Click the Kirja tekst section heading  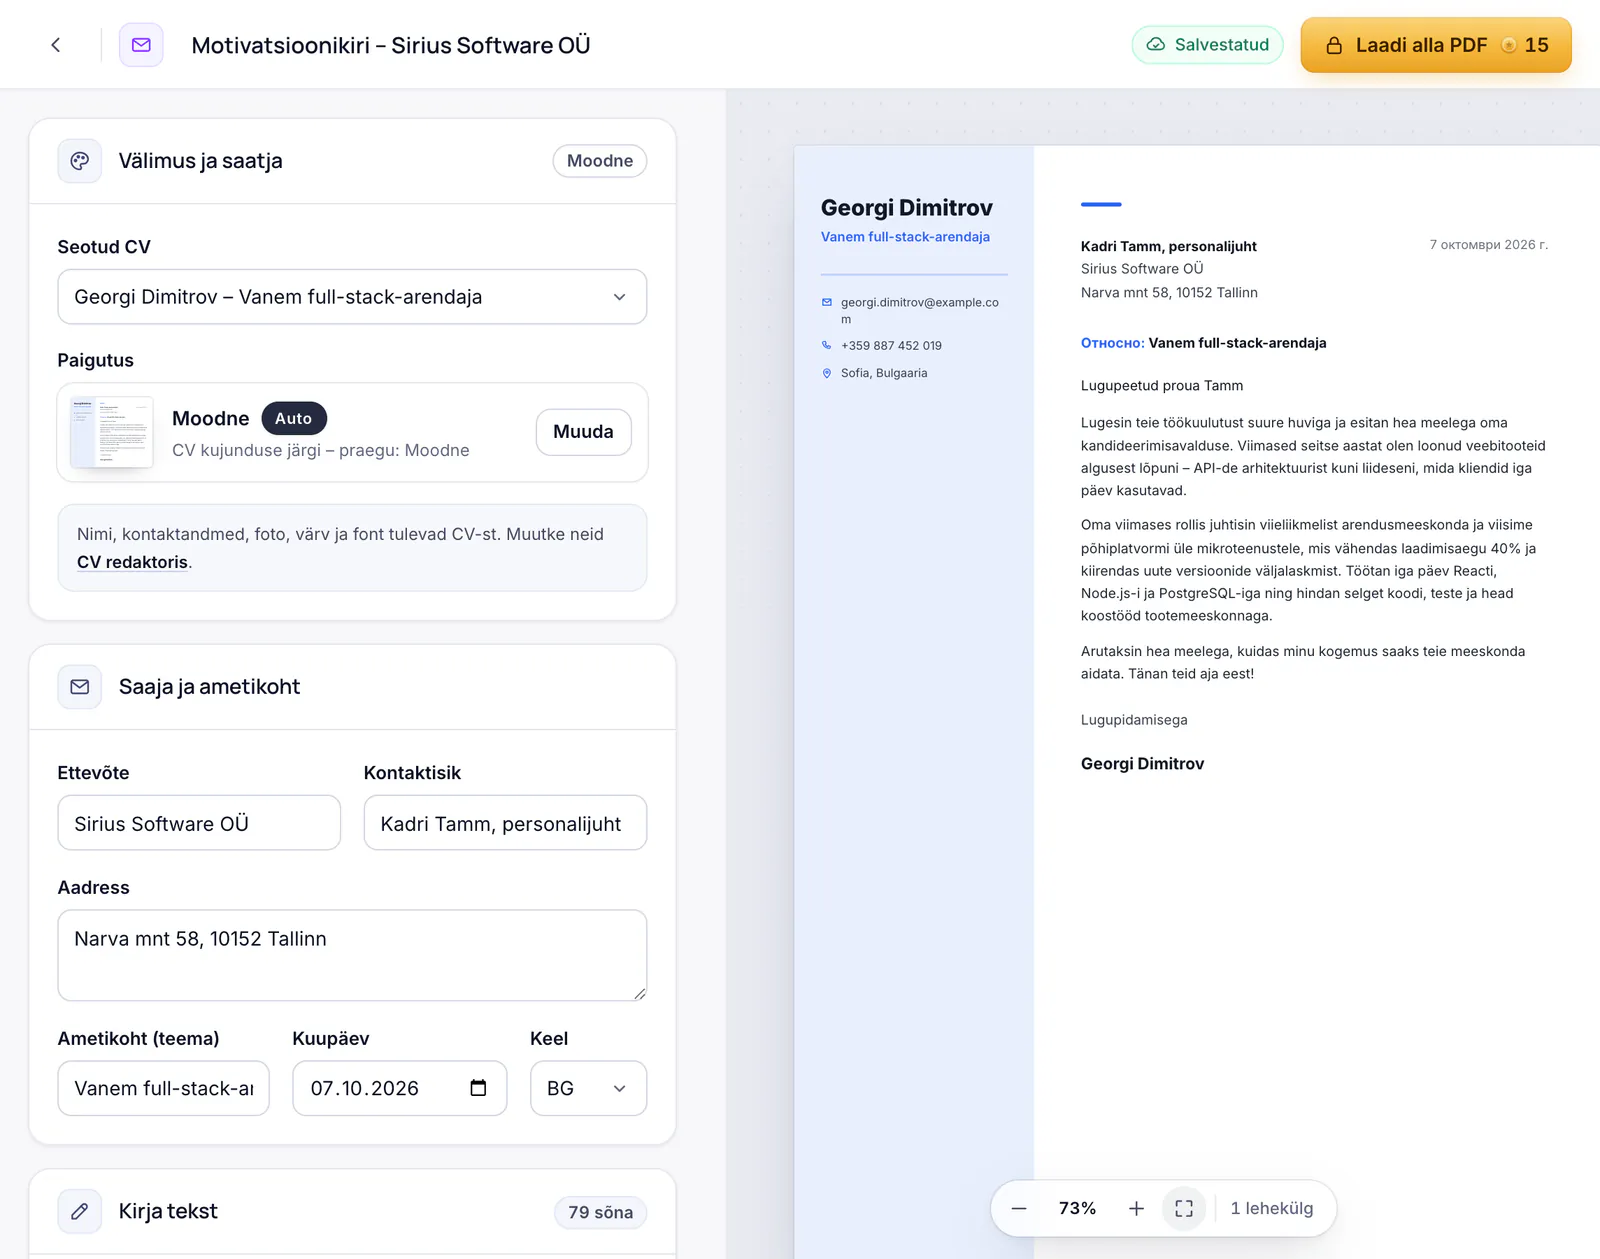(168, 1212)
